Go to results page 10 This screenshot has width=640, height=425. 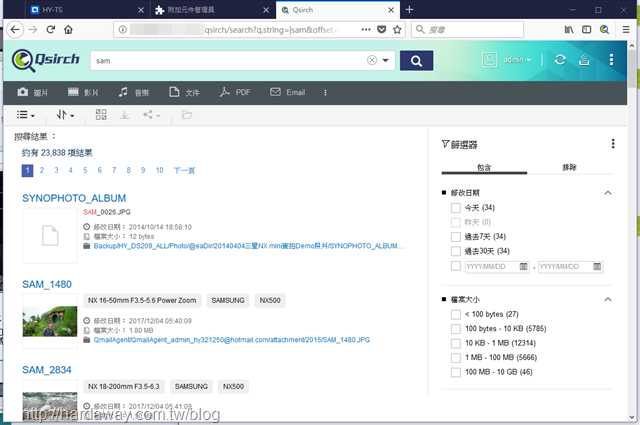tap(159, 170)
